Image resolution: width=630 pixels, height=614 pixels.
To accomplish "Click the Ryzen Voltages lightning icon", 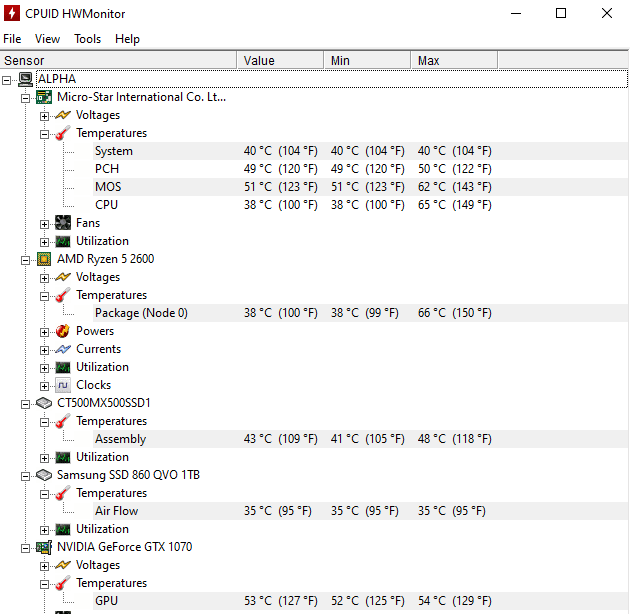I will click(63, 277).
